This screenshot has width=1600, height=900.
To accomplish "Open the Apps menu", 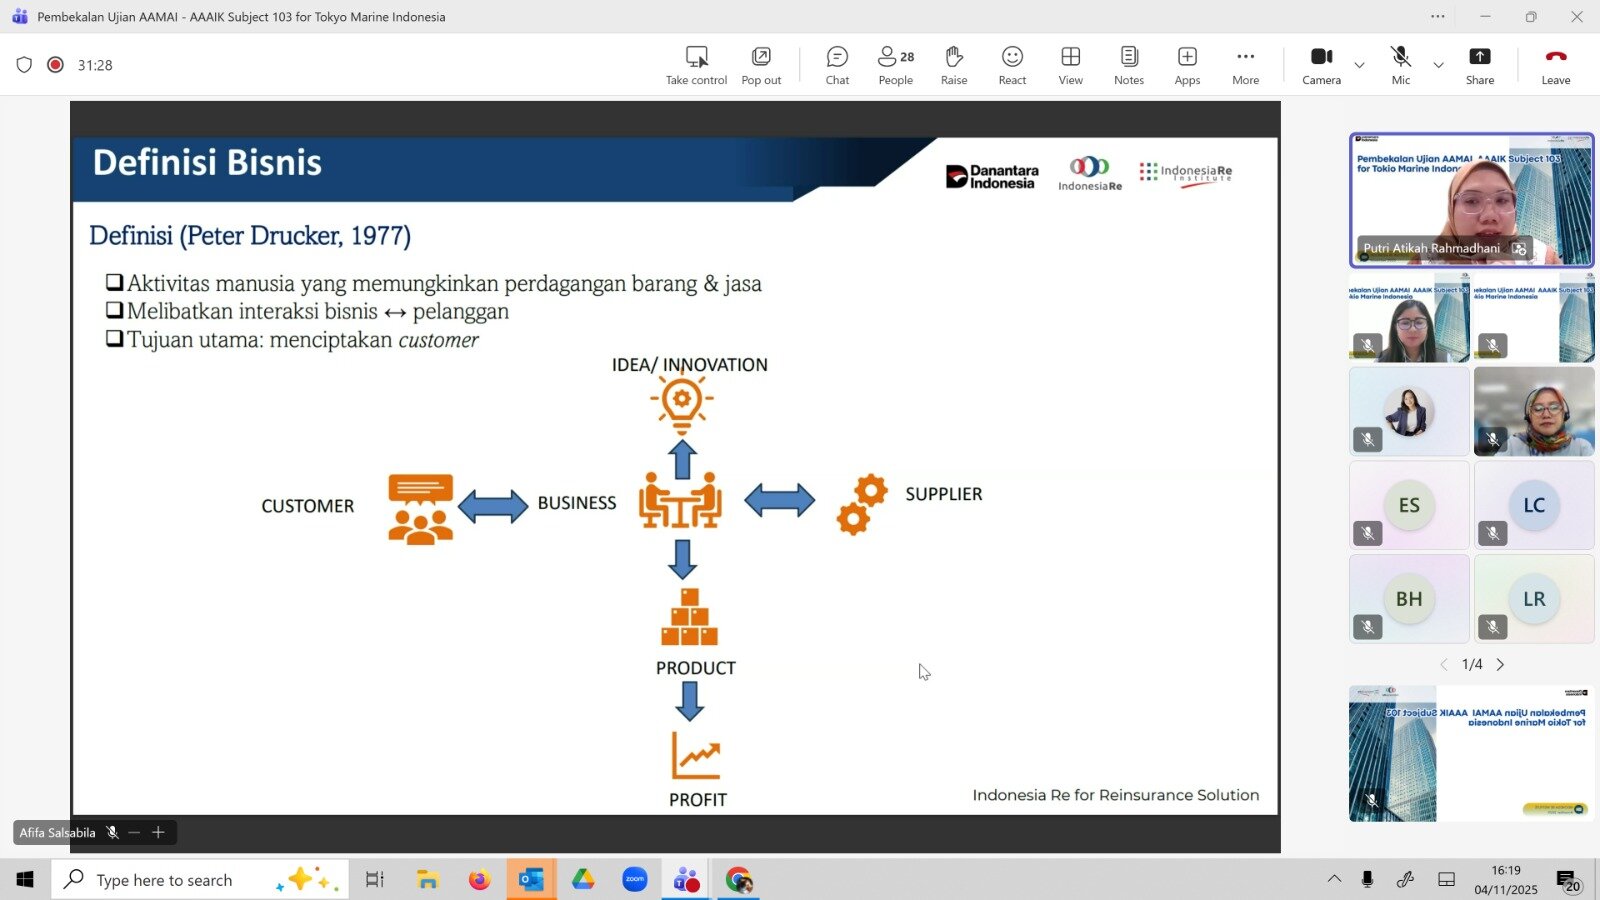I will [1187, 65].
